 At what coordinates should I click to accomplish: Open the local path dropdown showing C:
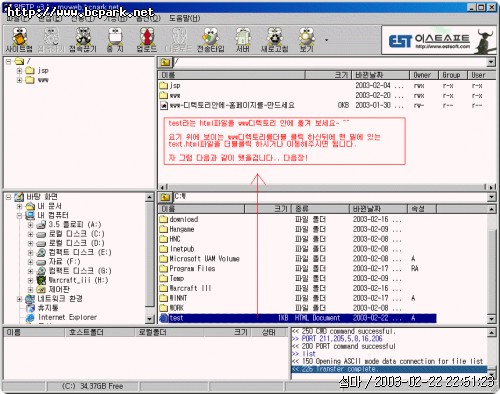tap(491, 197)
